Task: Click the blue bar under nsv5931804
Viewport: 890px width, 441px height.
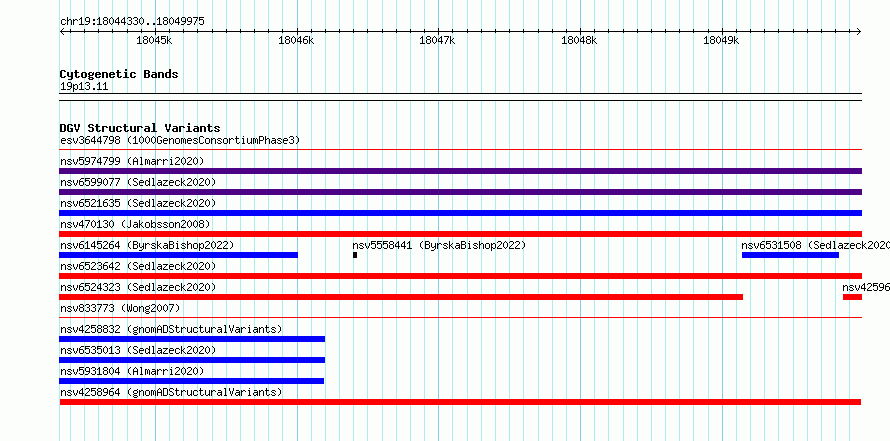Action: coord(191,381)
